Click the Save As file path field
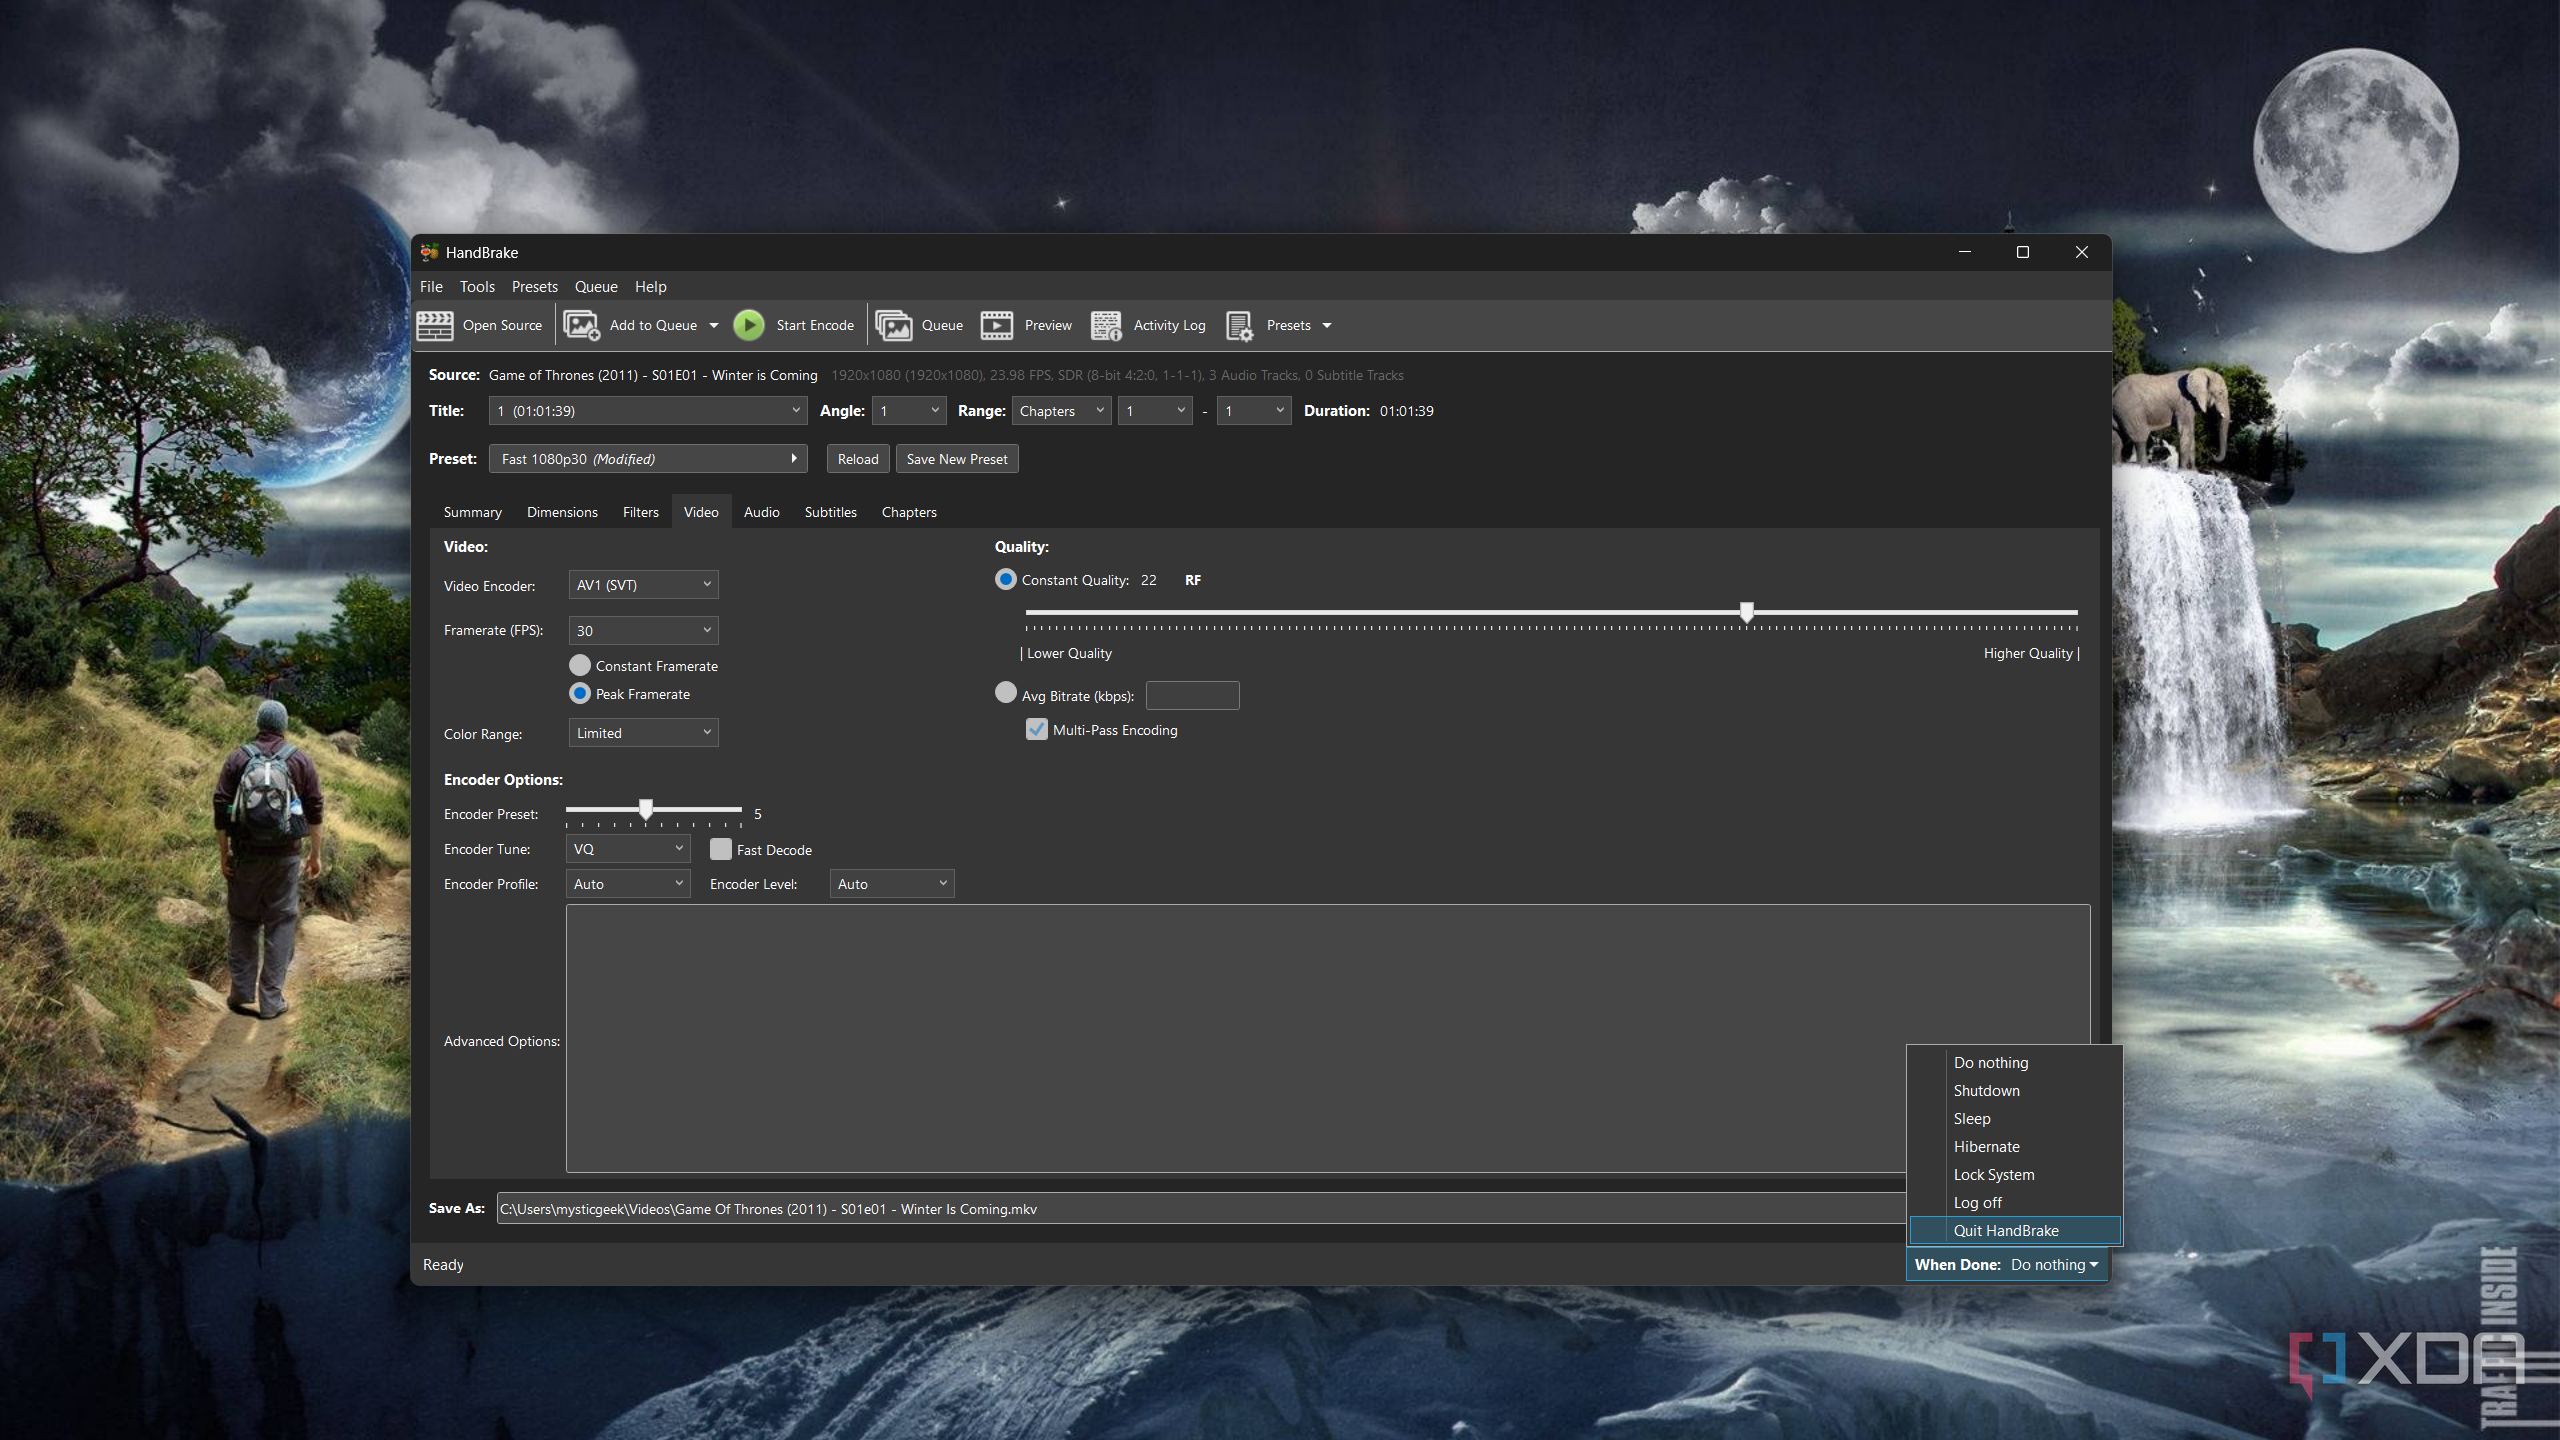 (x=1201, y=1208)
